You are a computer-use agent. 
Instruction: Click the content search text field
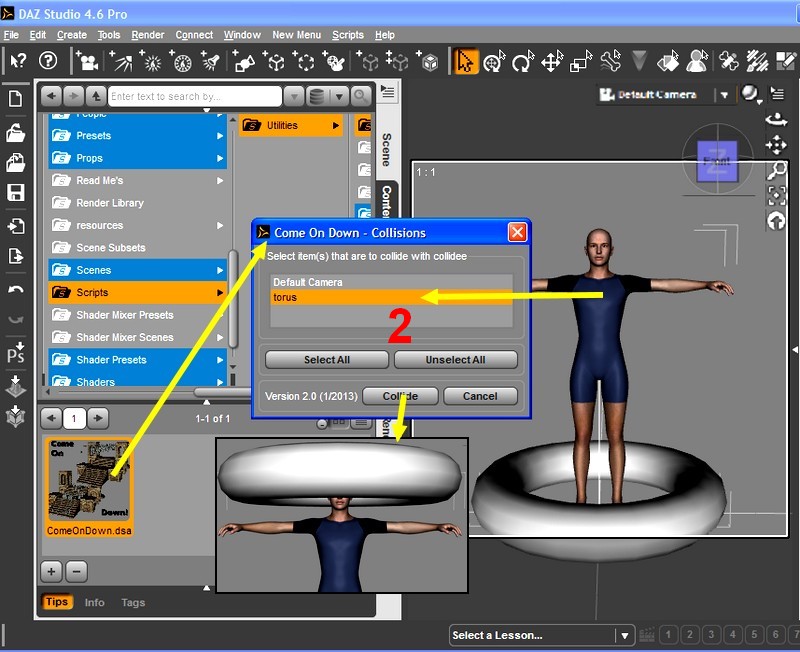pos(194,96)
